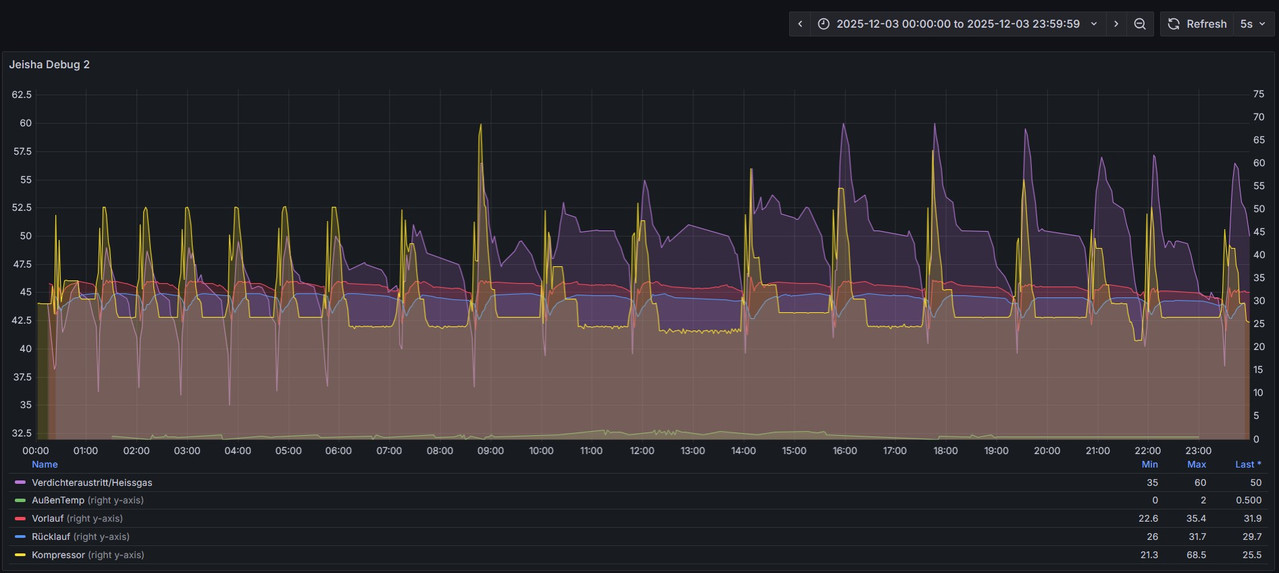Open color picker for Vorlauf red swatch
The image size is (1279, 573).
[x=20, y=519]
